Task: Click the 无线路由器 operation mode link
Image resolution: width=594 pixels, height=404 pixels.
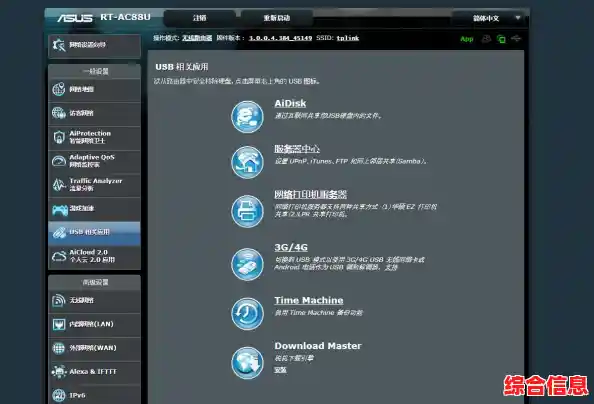Action: click(197, 38)
